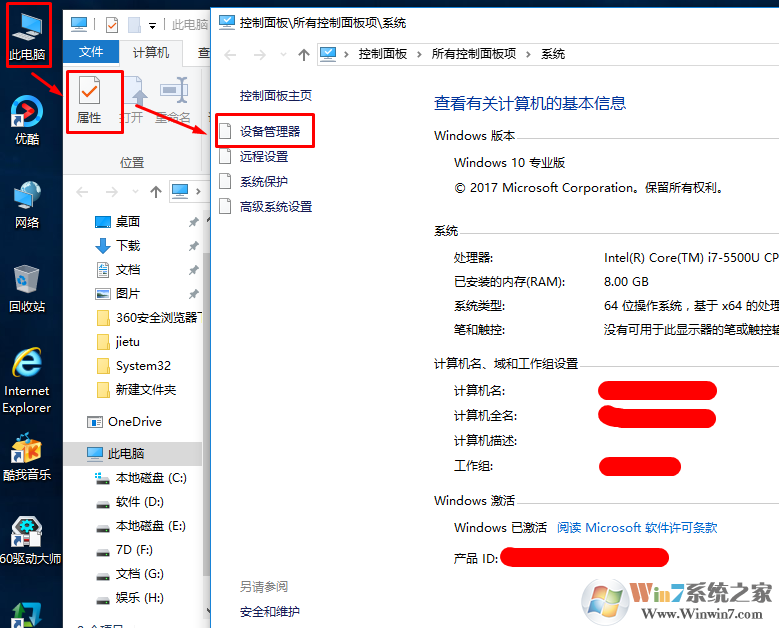Launch Internet Explorer from desktop
This screenshot has height=628, width=779.
(27, 381)
